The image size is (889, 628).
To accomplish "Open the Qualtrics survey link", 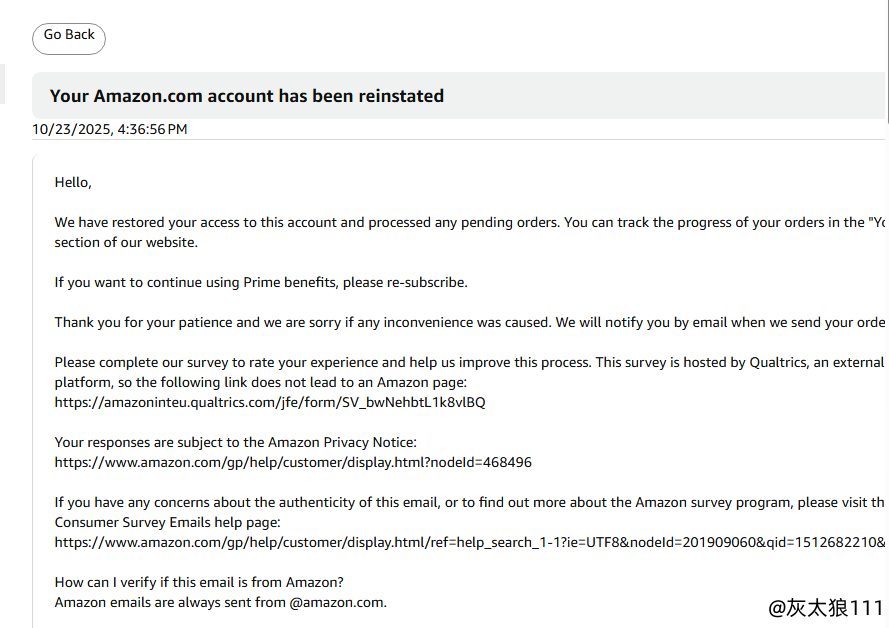I will (x=270, y=402).
